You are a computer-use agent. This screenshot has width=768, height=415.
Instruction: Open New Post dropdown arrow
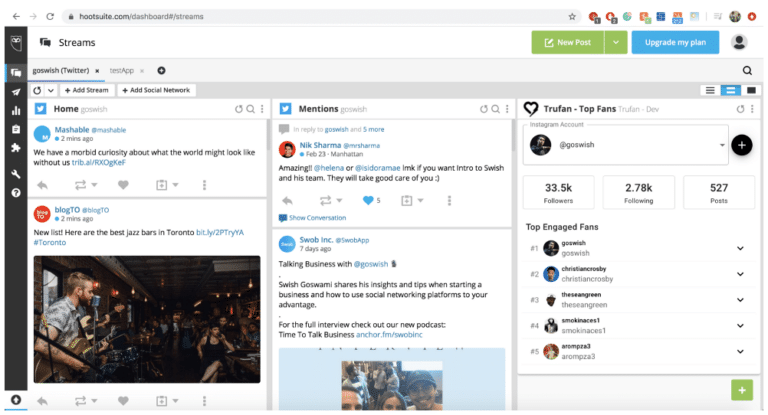click(616, 43)
